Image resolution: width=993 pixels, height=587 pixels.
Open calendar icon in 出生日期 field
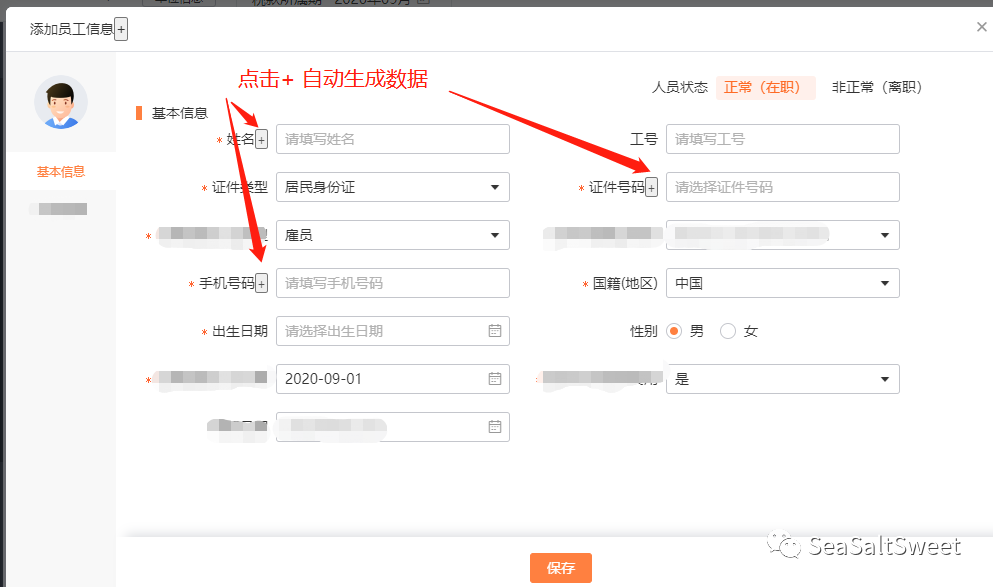click(x=495, y=331)
